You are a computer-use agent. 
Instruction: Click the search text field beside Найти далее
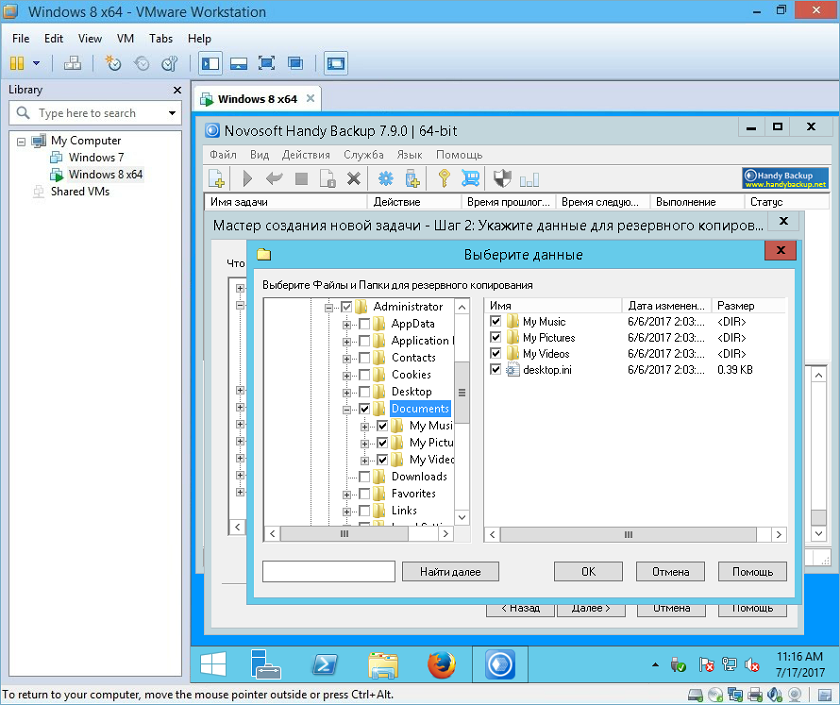tap(328, 572)
